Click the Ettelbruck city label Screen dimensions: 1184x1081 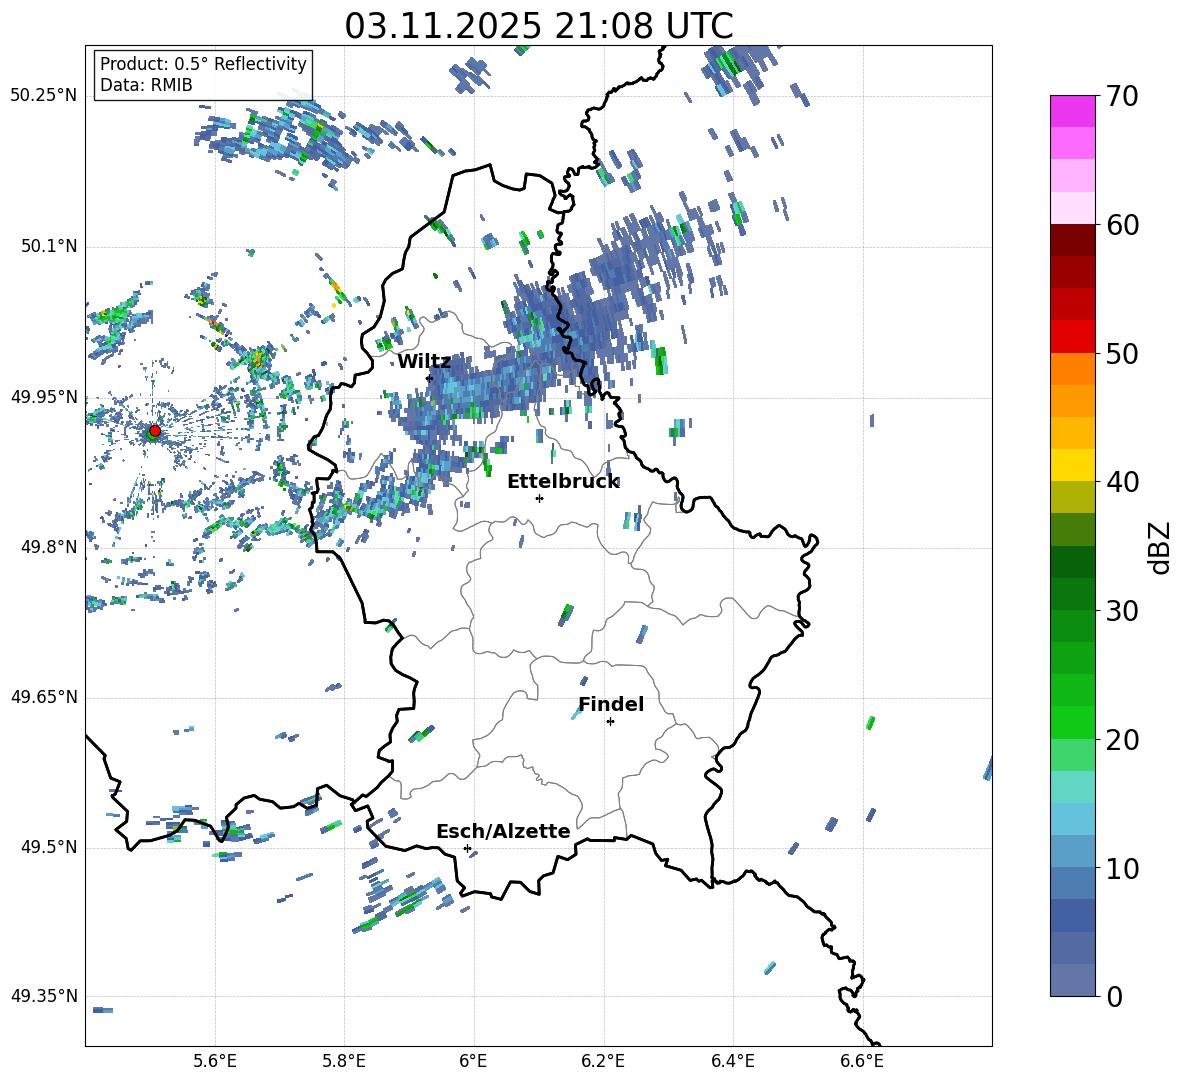pos(563,482)
